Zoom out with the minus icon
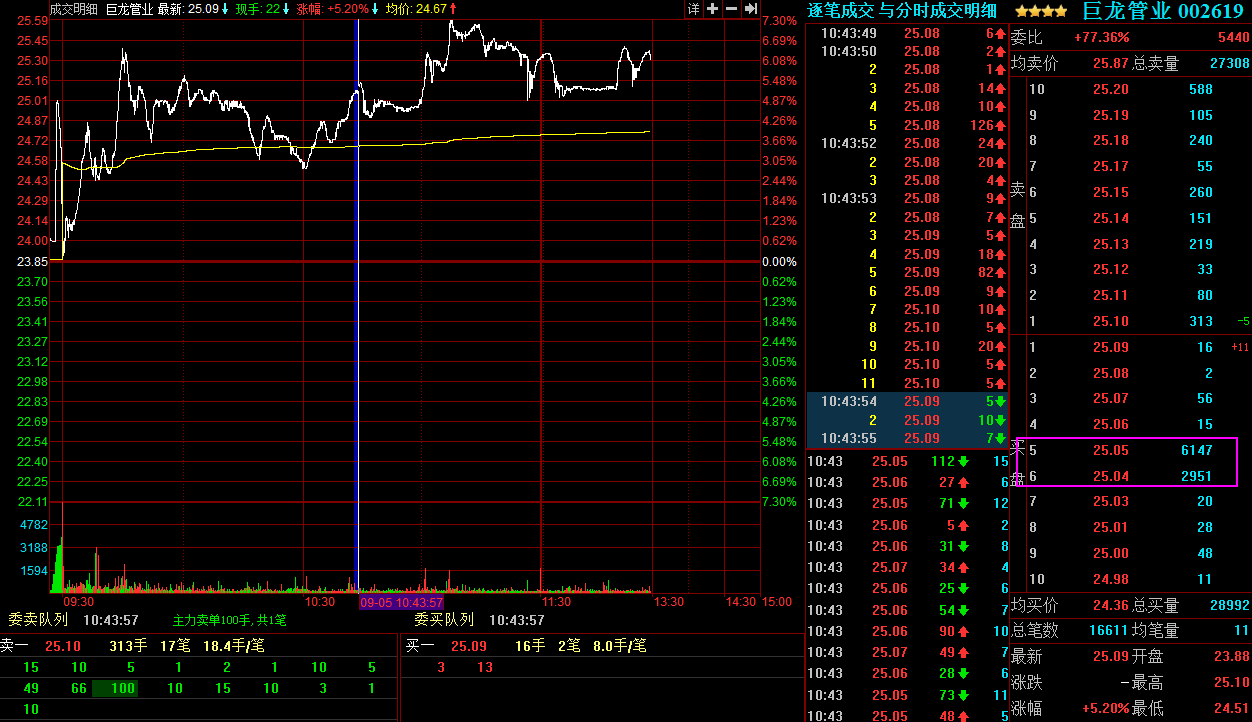This screenshot has height=722, width=1252. [x=731, y=9]
